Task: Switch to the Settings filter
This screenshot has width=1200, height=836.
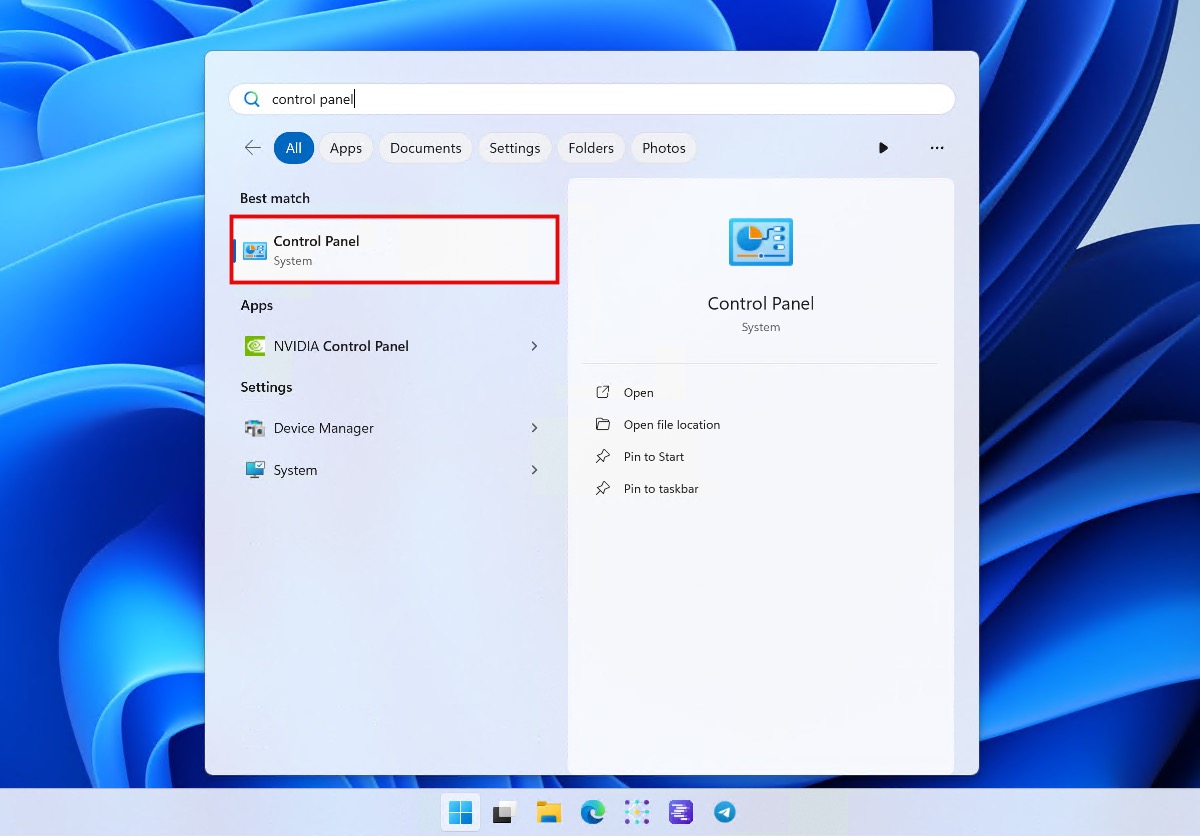Action: [x=515, y=148]
